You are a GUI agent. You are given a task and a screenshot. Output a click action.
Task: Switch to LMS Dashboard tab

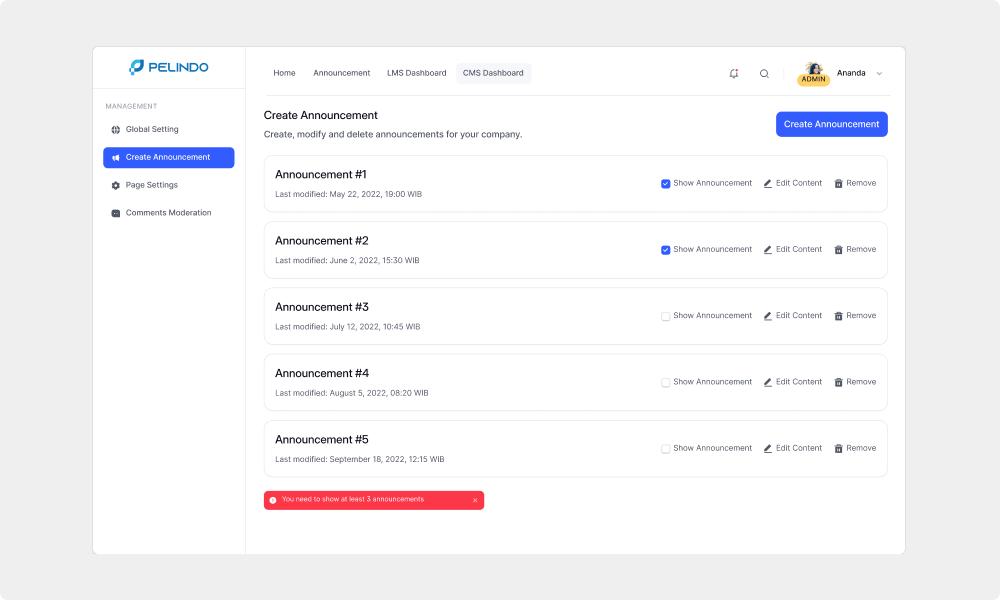click(416, 73)
